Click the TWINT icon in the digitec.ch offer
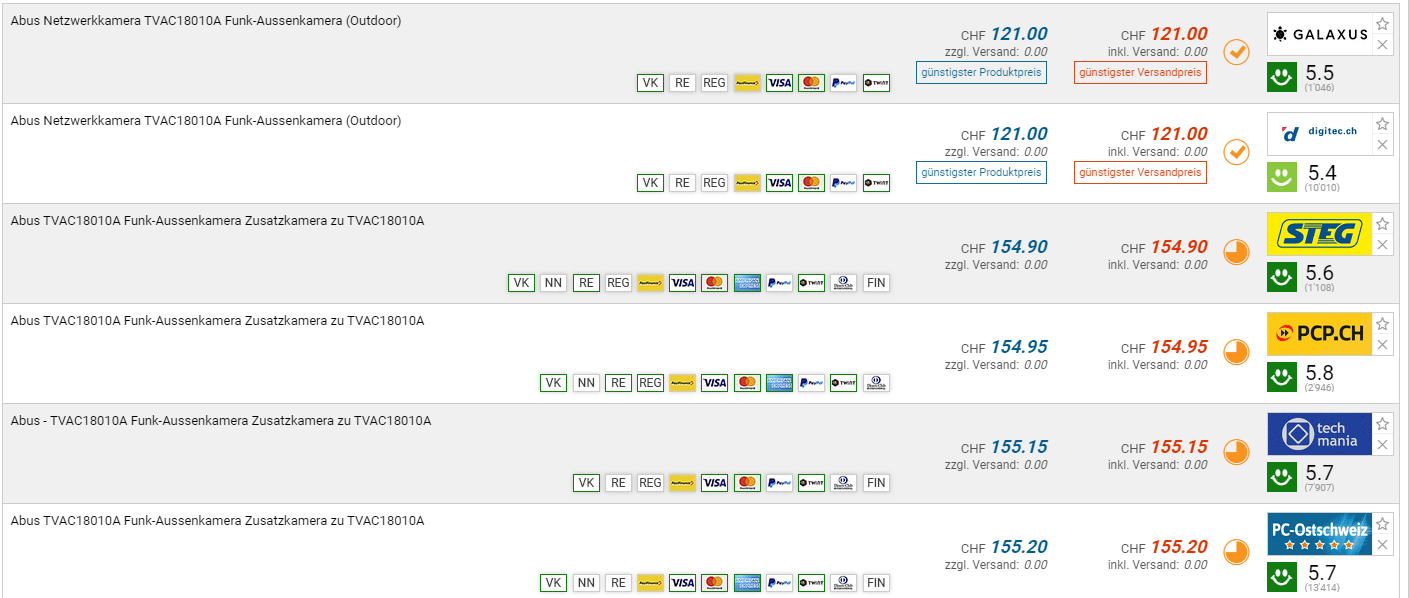Screen dimensions: 1409x598 876,183
